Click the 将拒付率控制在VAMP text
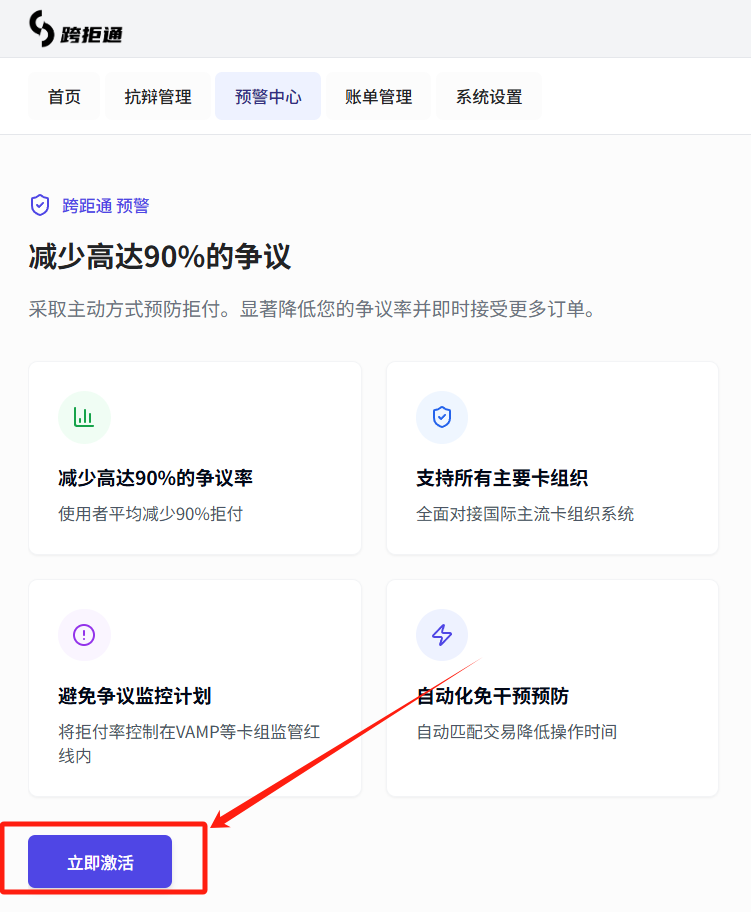 coord(189,743)
